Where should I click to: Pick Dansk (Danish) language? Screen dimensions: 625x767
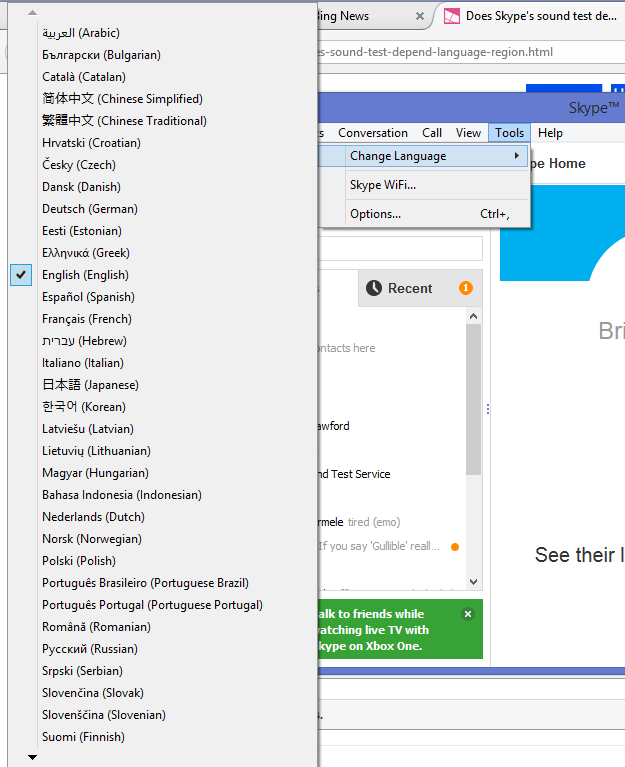[81, 187]
